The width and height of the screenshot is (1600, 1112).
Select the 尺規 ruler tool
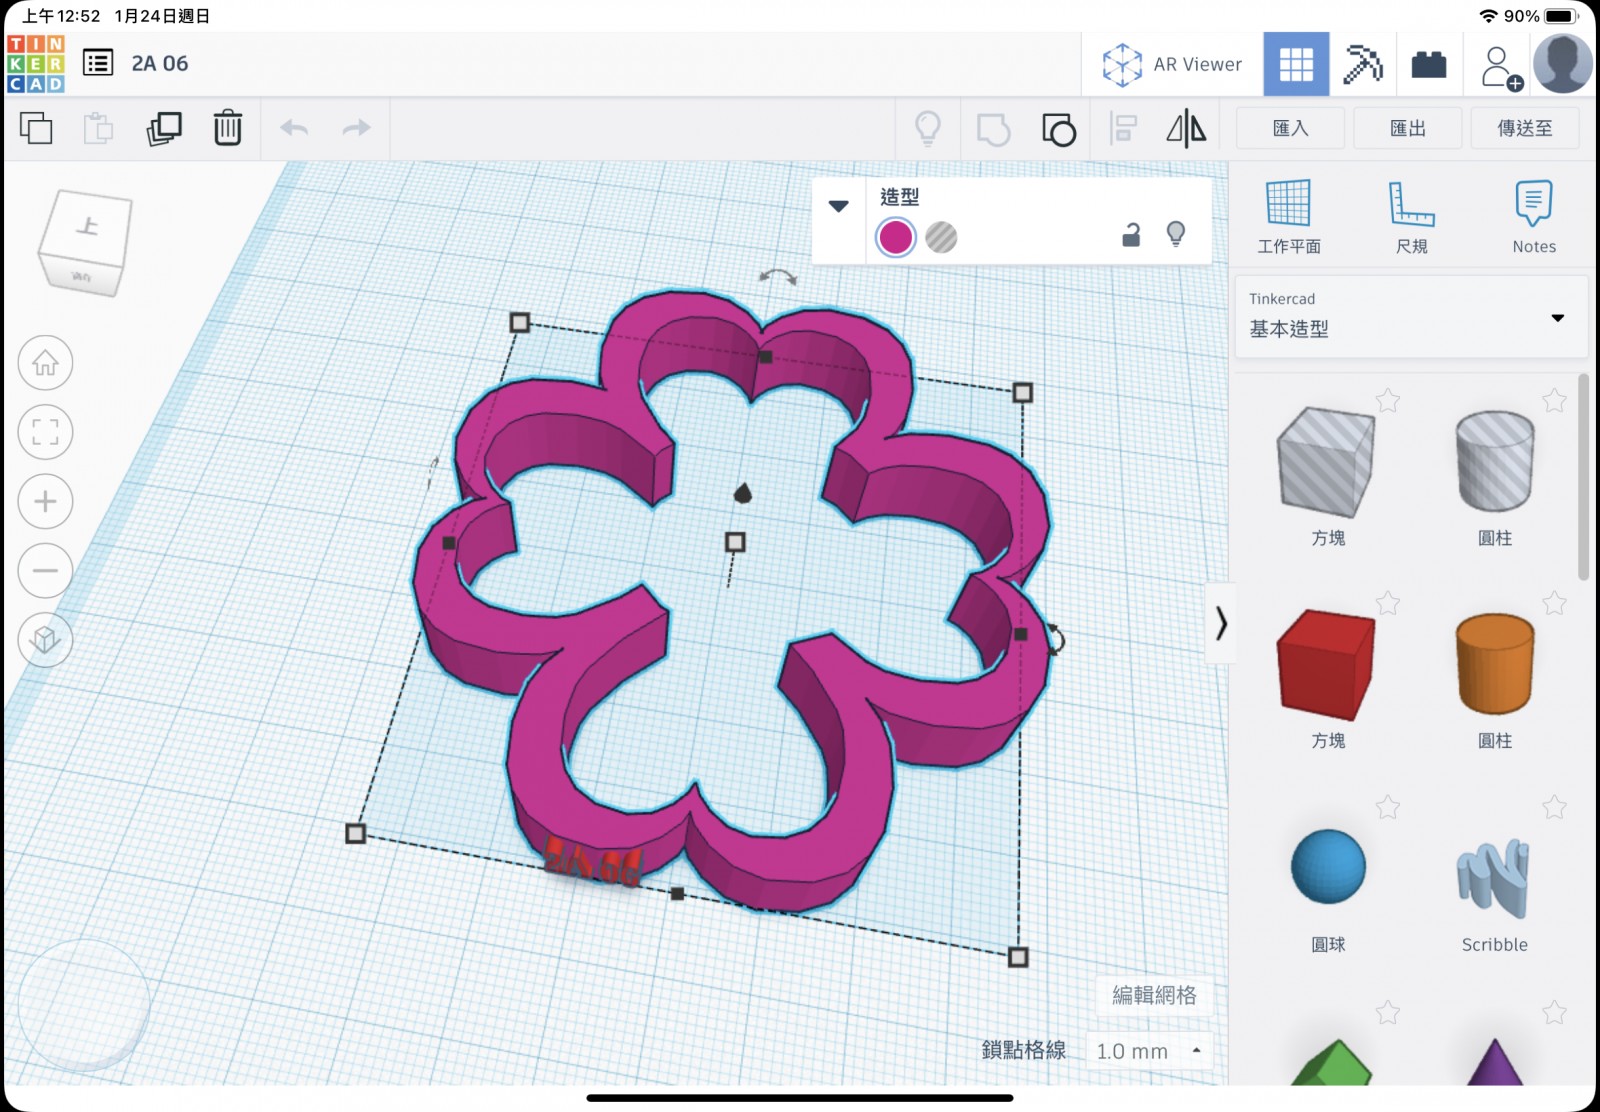[x=1411, y=216]
